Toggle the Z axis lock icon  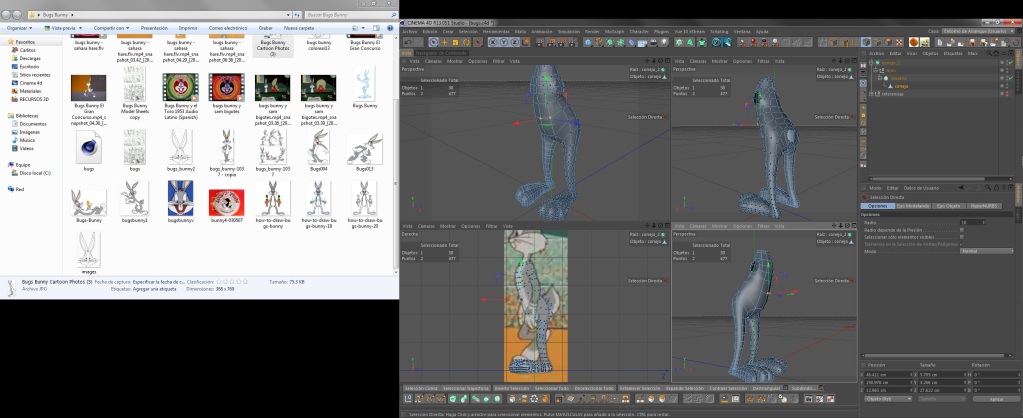tap(514, 42)
